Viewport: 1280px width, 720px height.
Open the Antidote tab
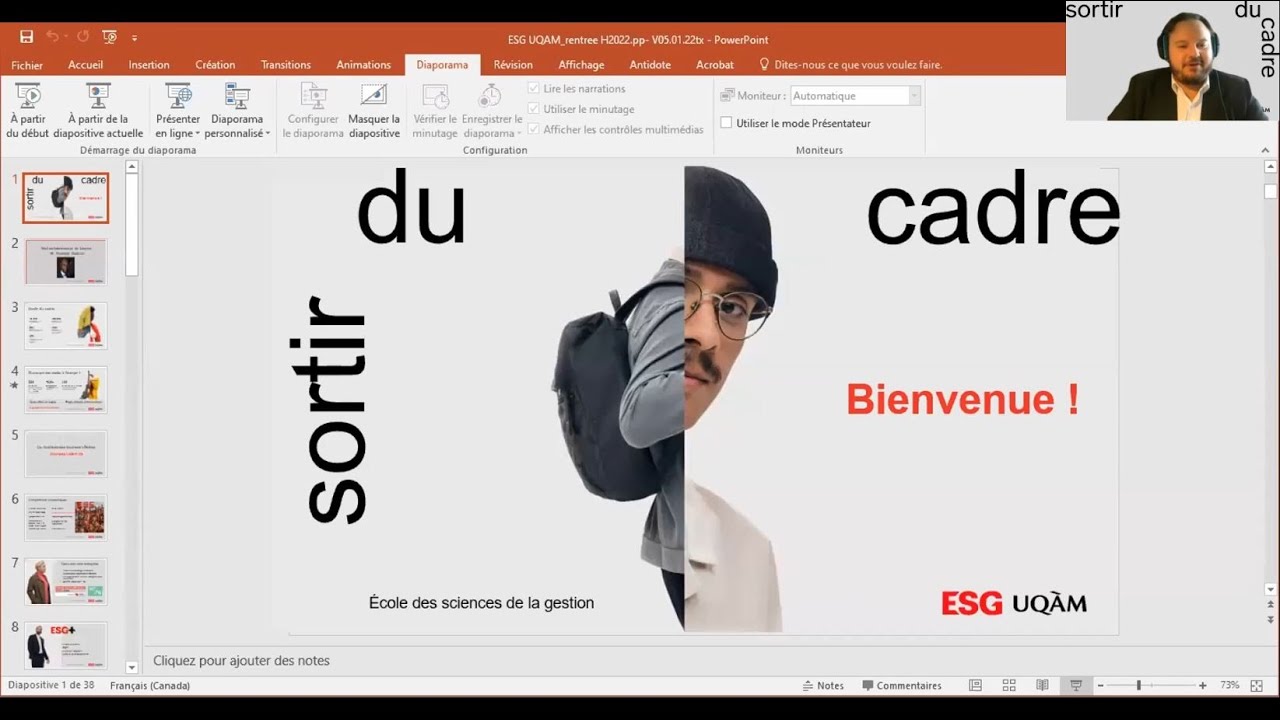(x=650, y=65)
